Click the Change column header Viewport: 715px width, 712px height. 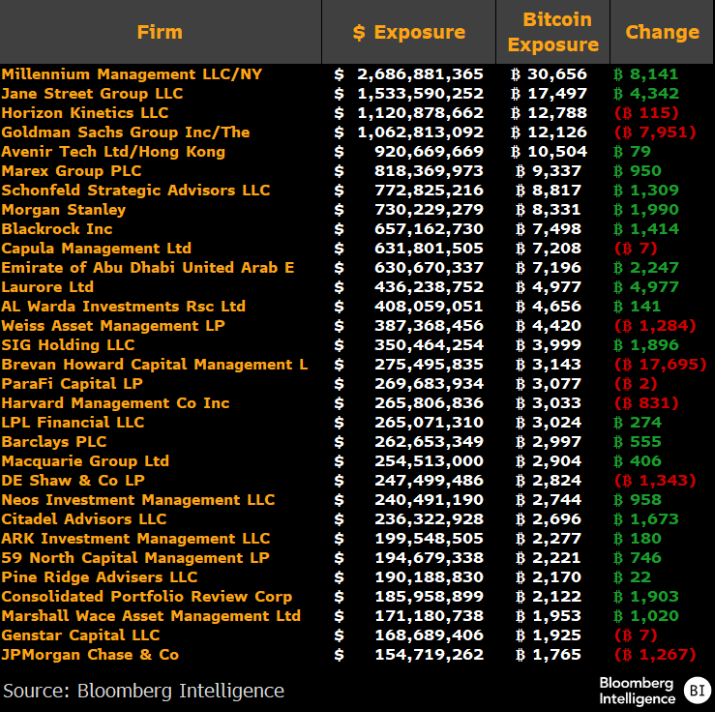[662, 32]
